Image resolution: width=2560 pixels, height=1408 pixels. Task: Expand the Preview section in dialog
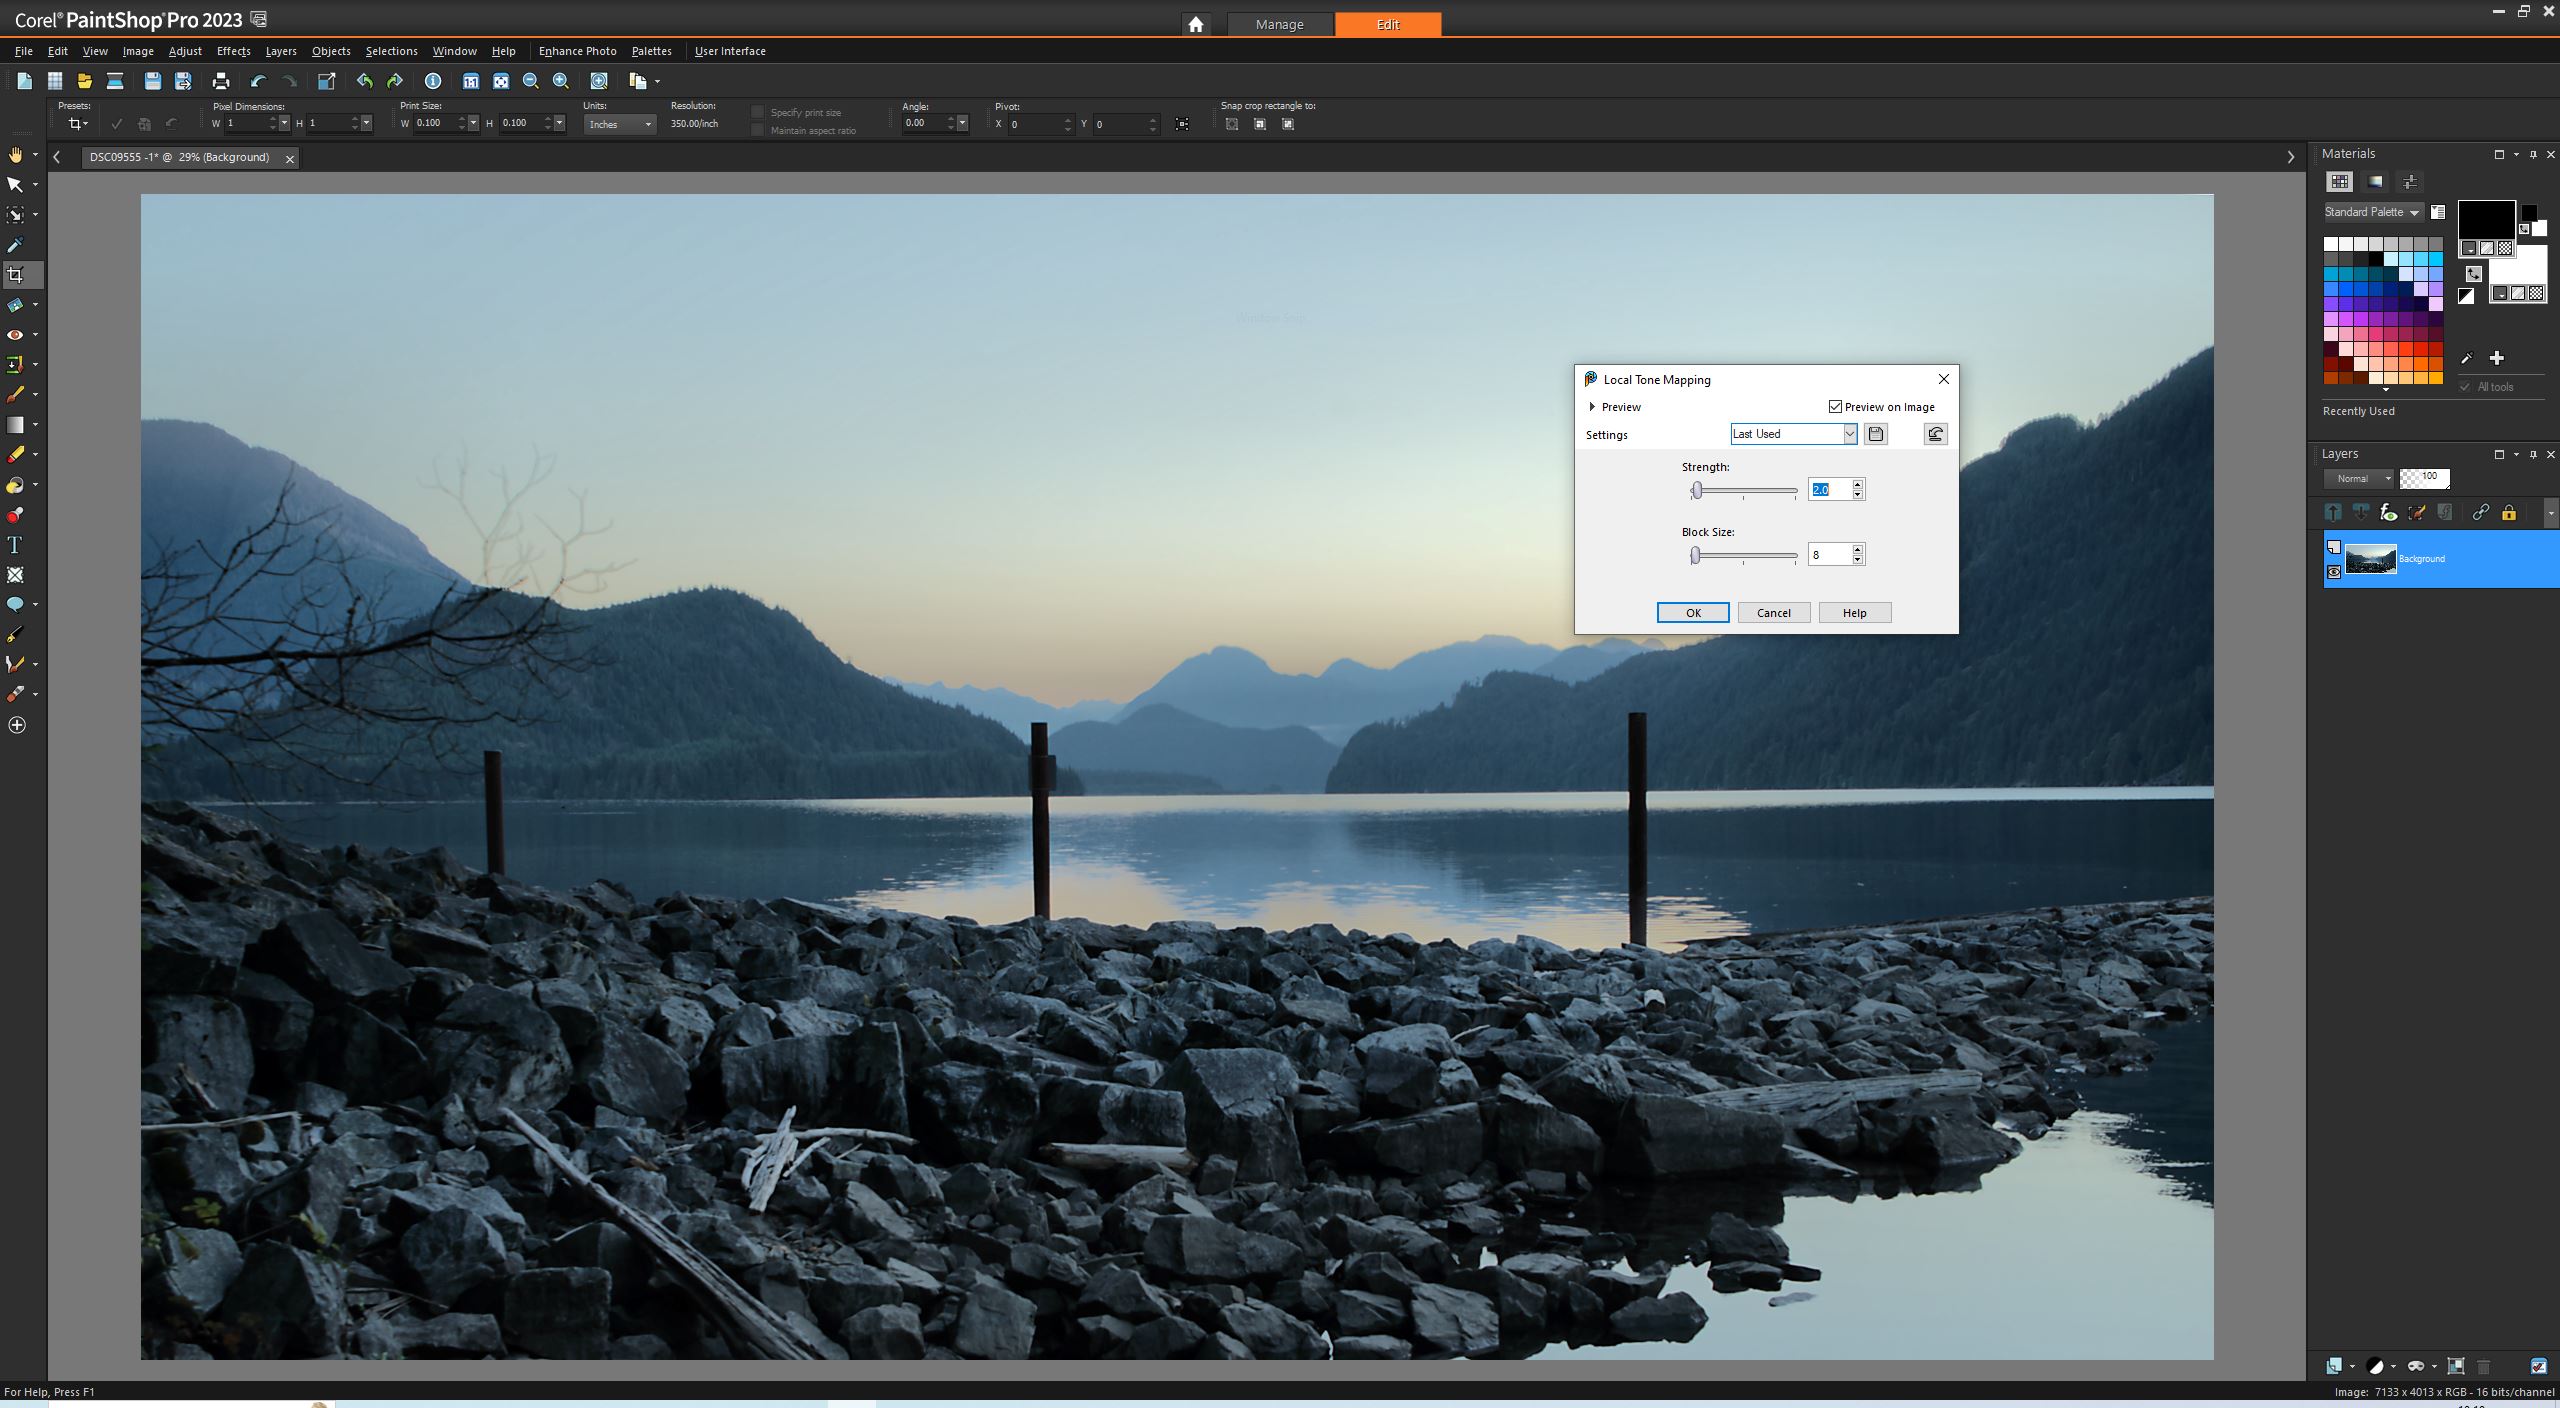click(1592, 407)
